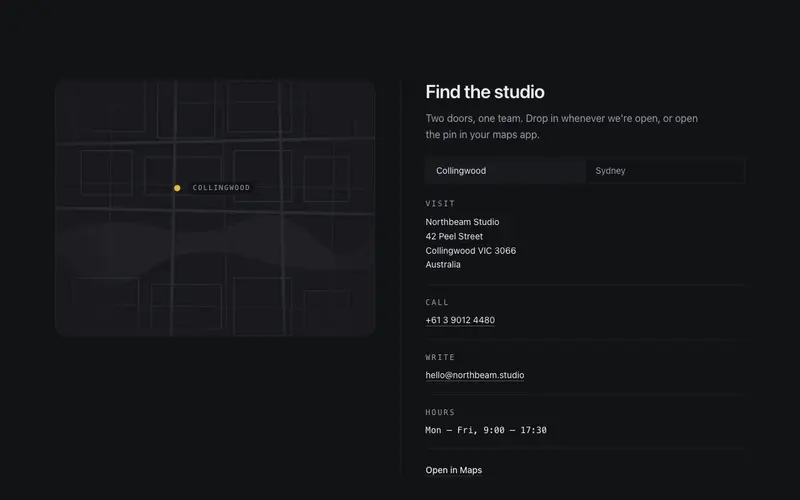Screen dimensions: 800x500
Task: Select 'Collingwood VIC 3066' address line
Action: pyautogui.click(x=470, y=251)
